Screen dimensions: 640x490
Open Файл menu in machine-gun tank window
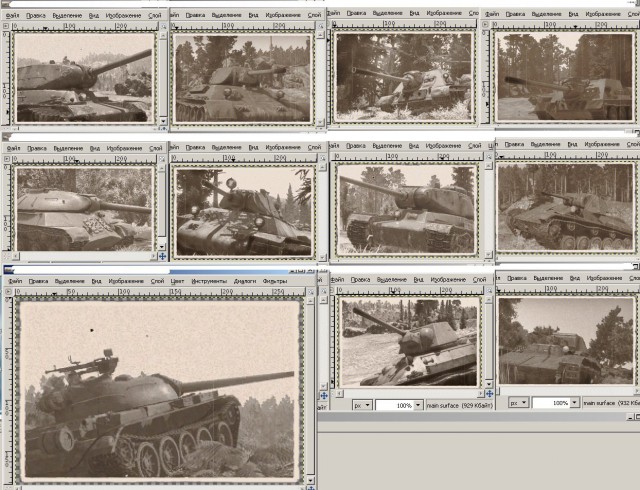pos(15,281)
